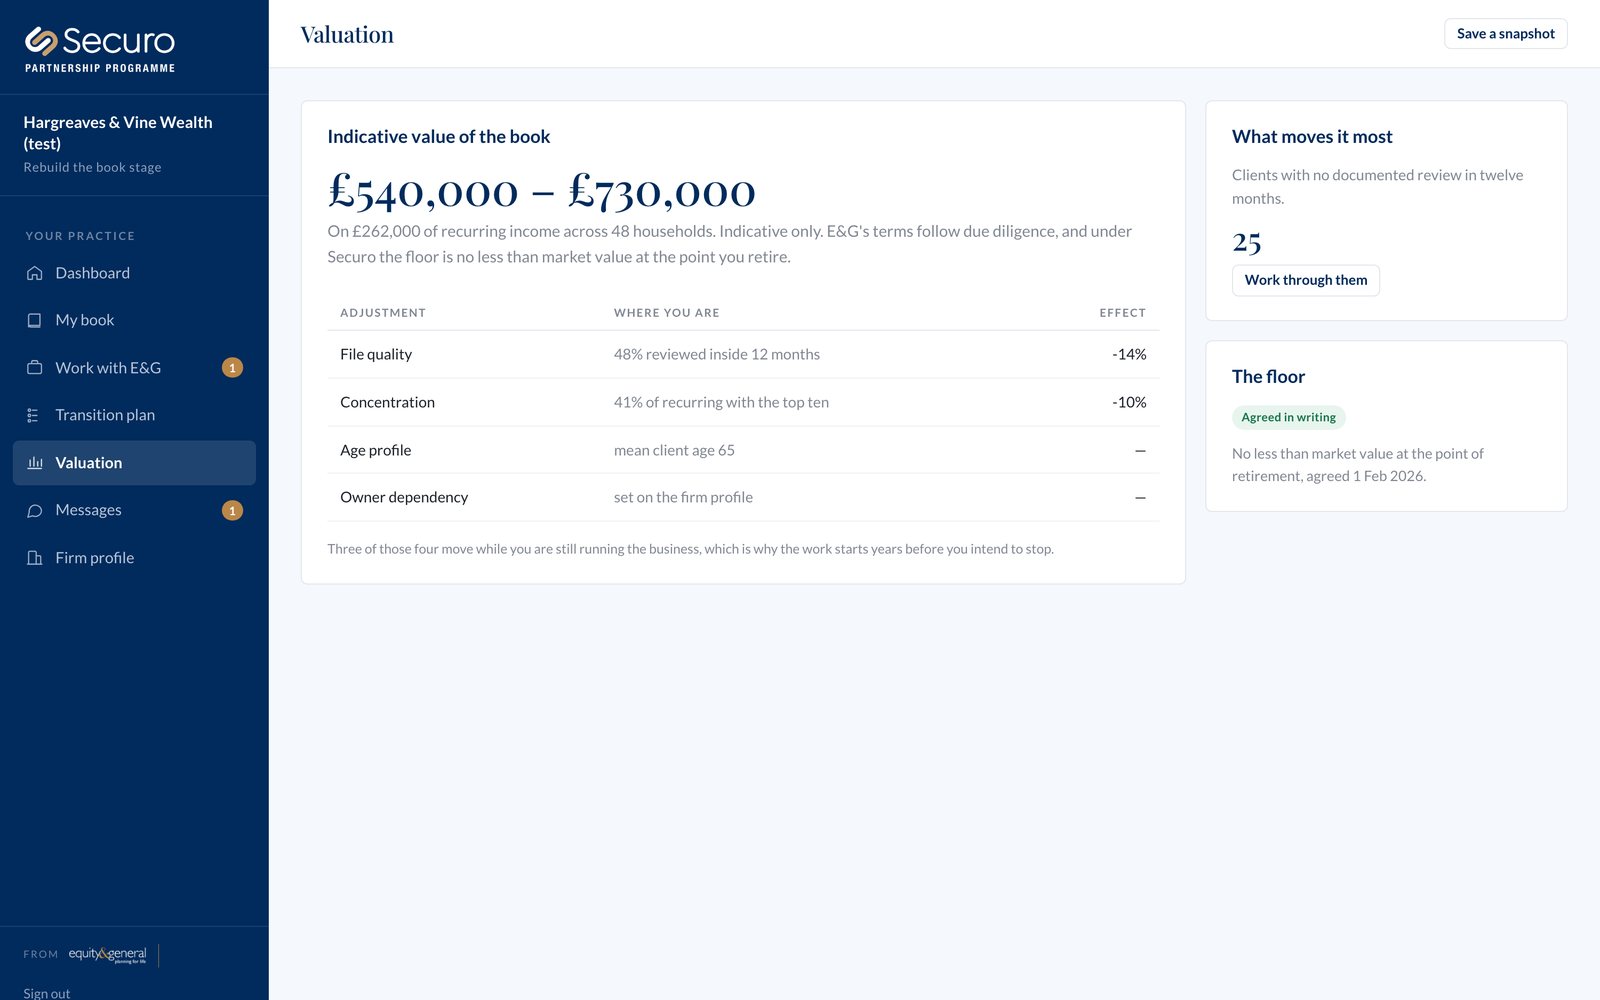Click the Transition plan list icon
The height and width of the screenshot is (1000, 1600).
pyautogui.click(x=34, y=415)
